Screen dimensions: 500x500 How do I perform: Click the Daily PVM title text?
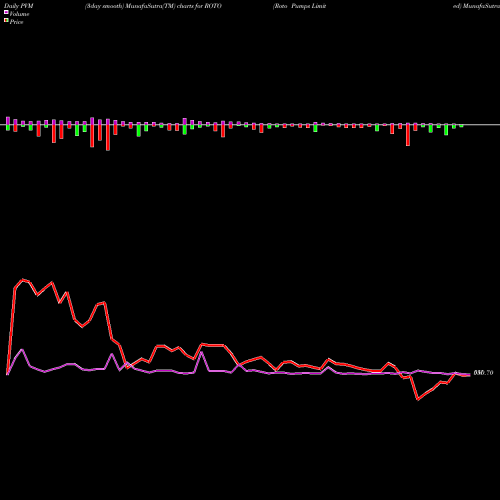[19, 6]
